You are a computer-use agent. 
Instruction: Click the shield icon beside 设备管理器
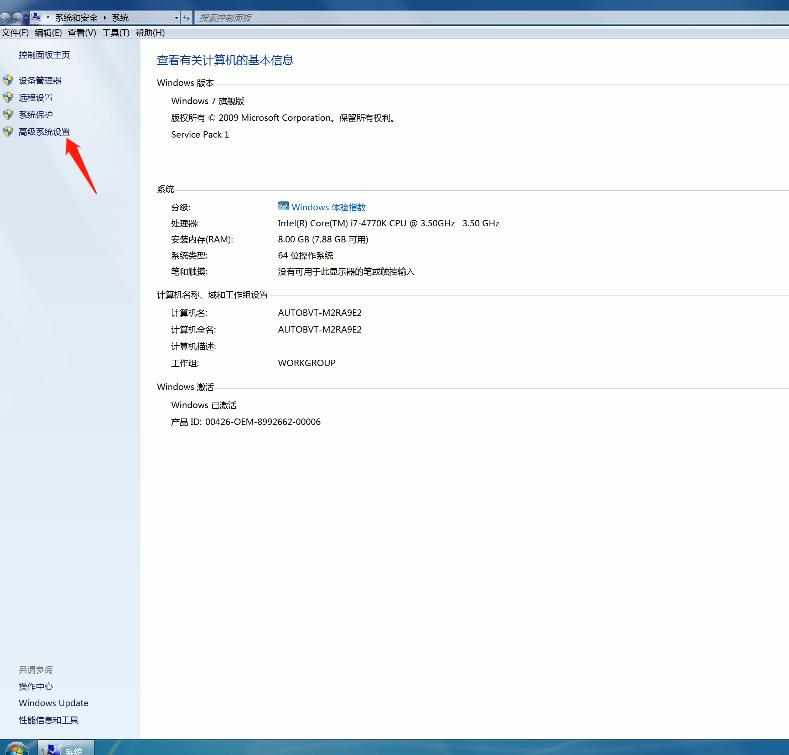pos(8,80)
